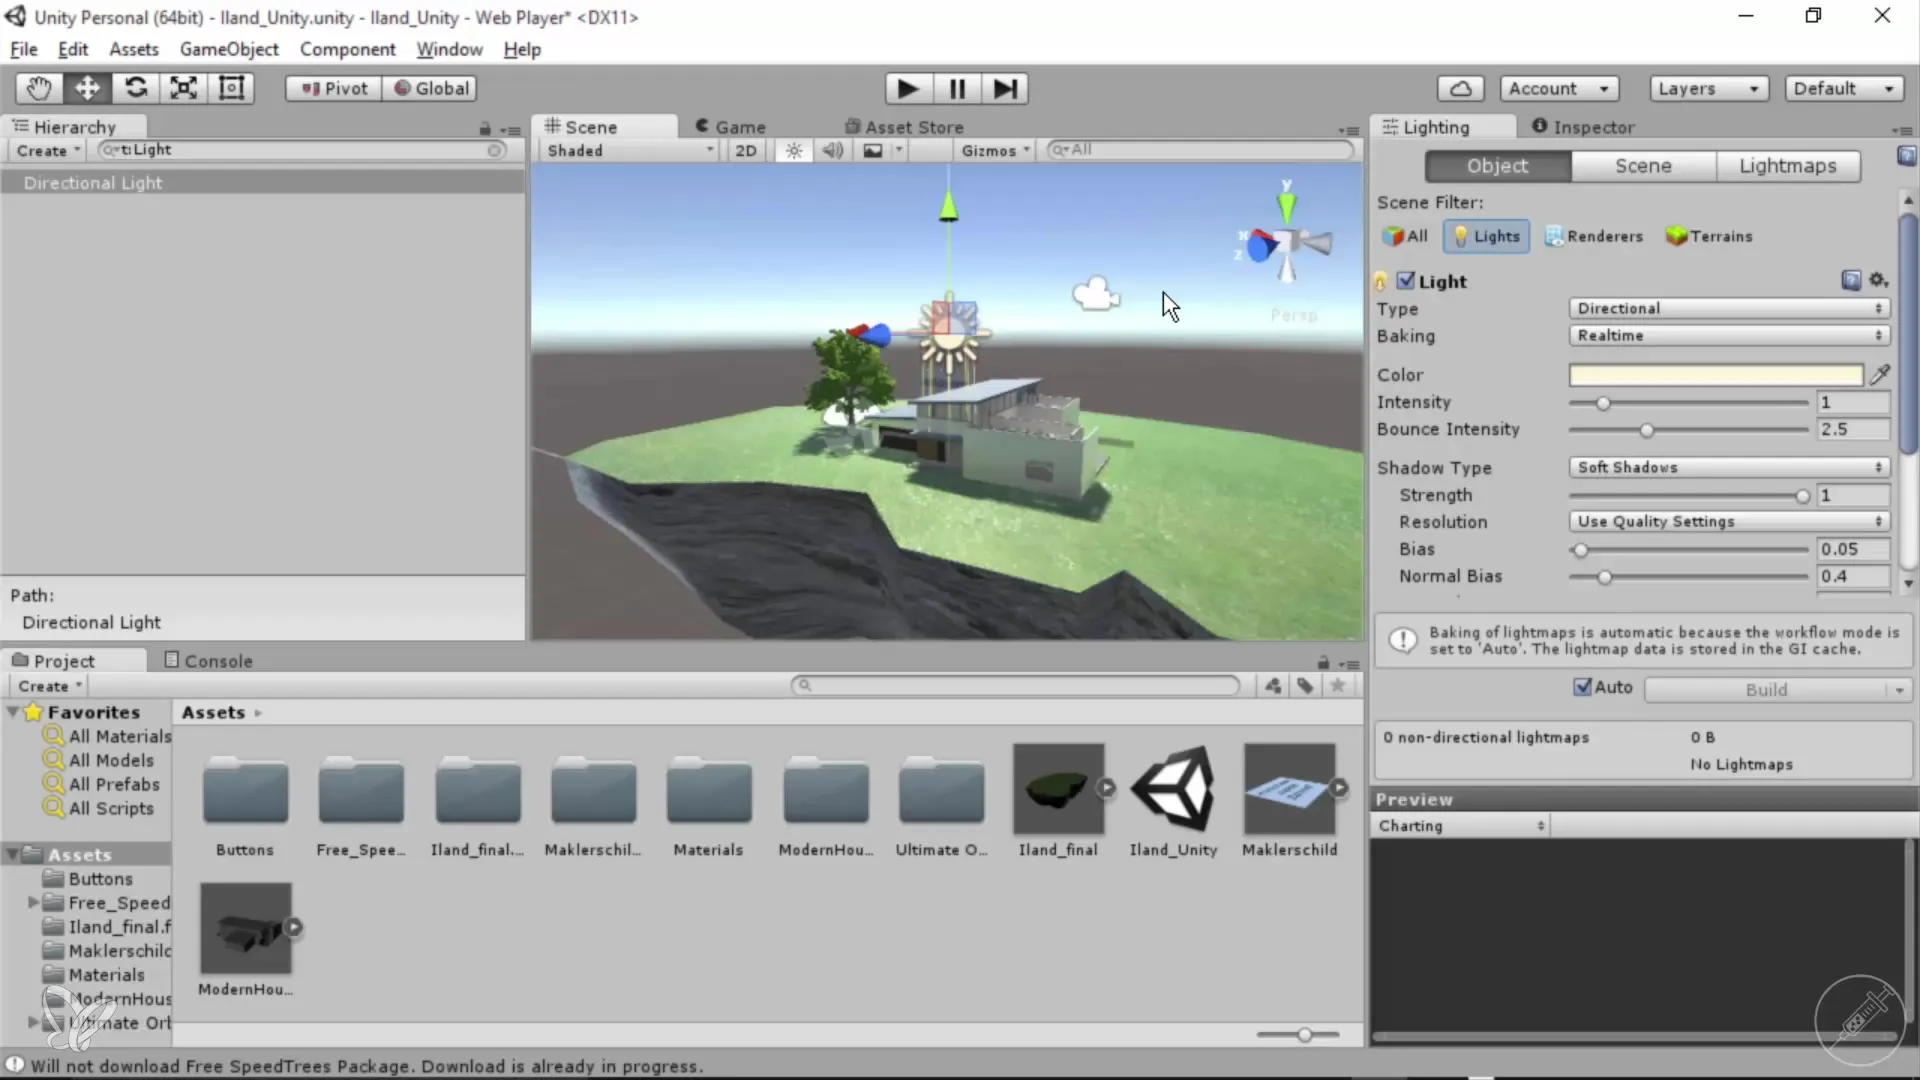Open Iland_Unity scene asset
The height and width of the screenshot is (1080, 1920).
1173,801
